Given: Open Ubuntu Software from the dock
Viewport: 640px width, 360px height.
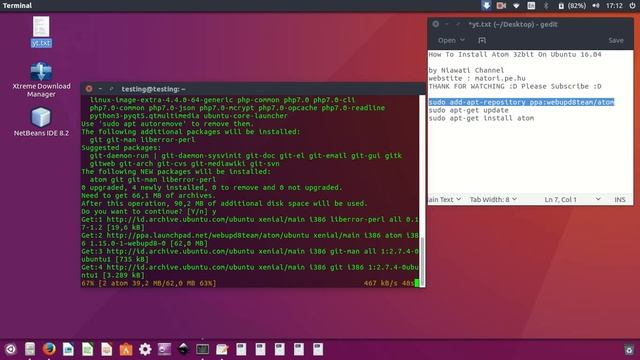Looking at the screenshot, I should pos(126,349).
